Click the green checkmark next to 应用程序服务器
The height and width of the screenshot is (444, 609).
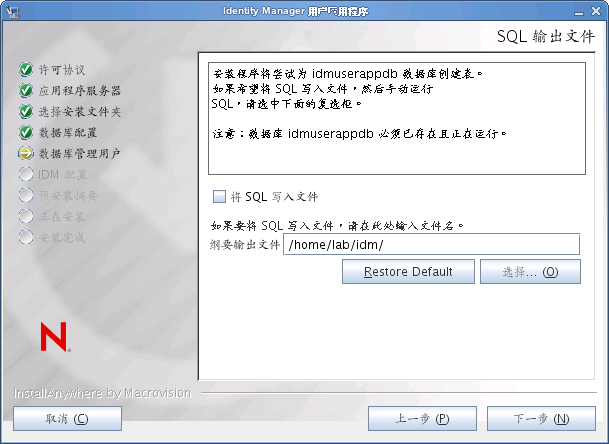point(26,91)
